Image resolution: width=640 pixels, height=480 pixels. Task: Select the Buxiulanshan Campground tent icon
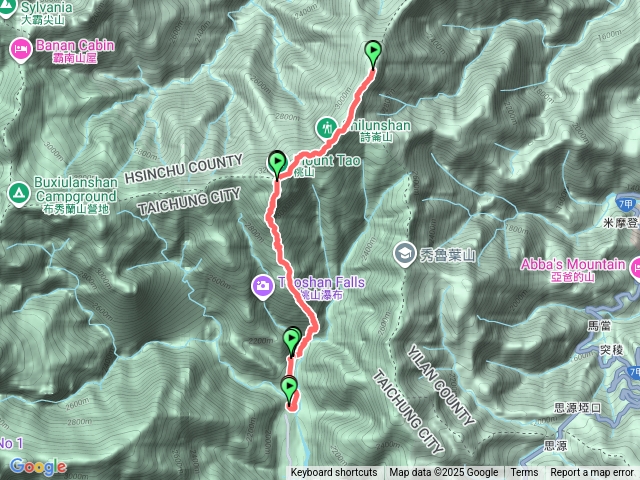coord(19,194)
